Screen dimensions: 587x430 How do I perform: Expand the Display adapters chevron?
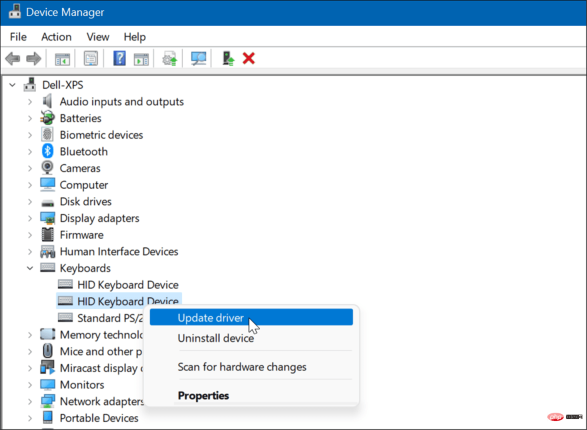30,218
